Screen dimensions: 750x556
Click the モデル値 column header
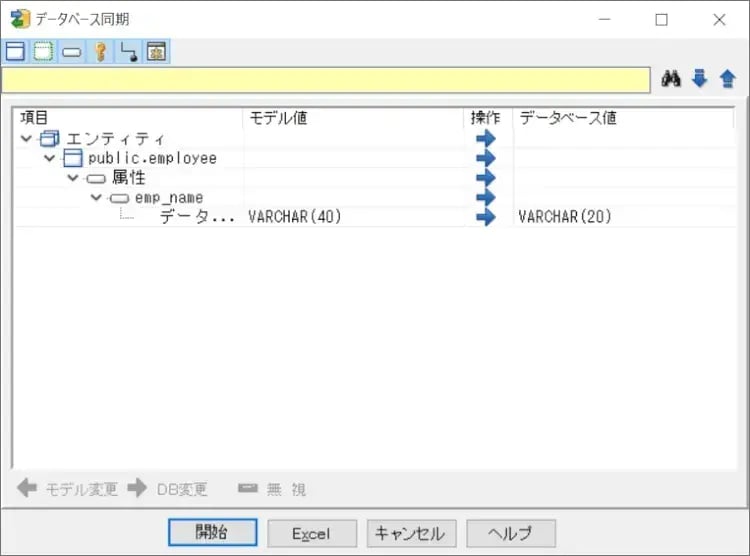coord(352,118)
